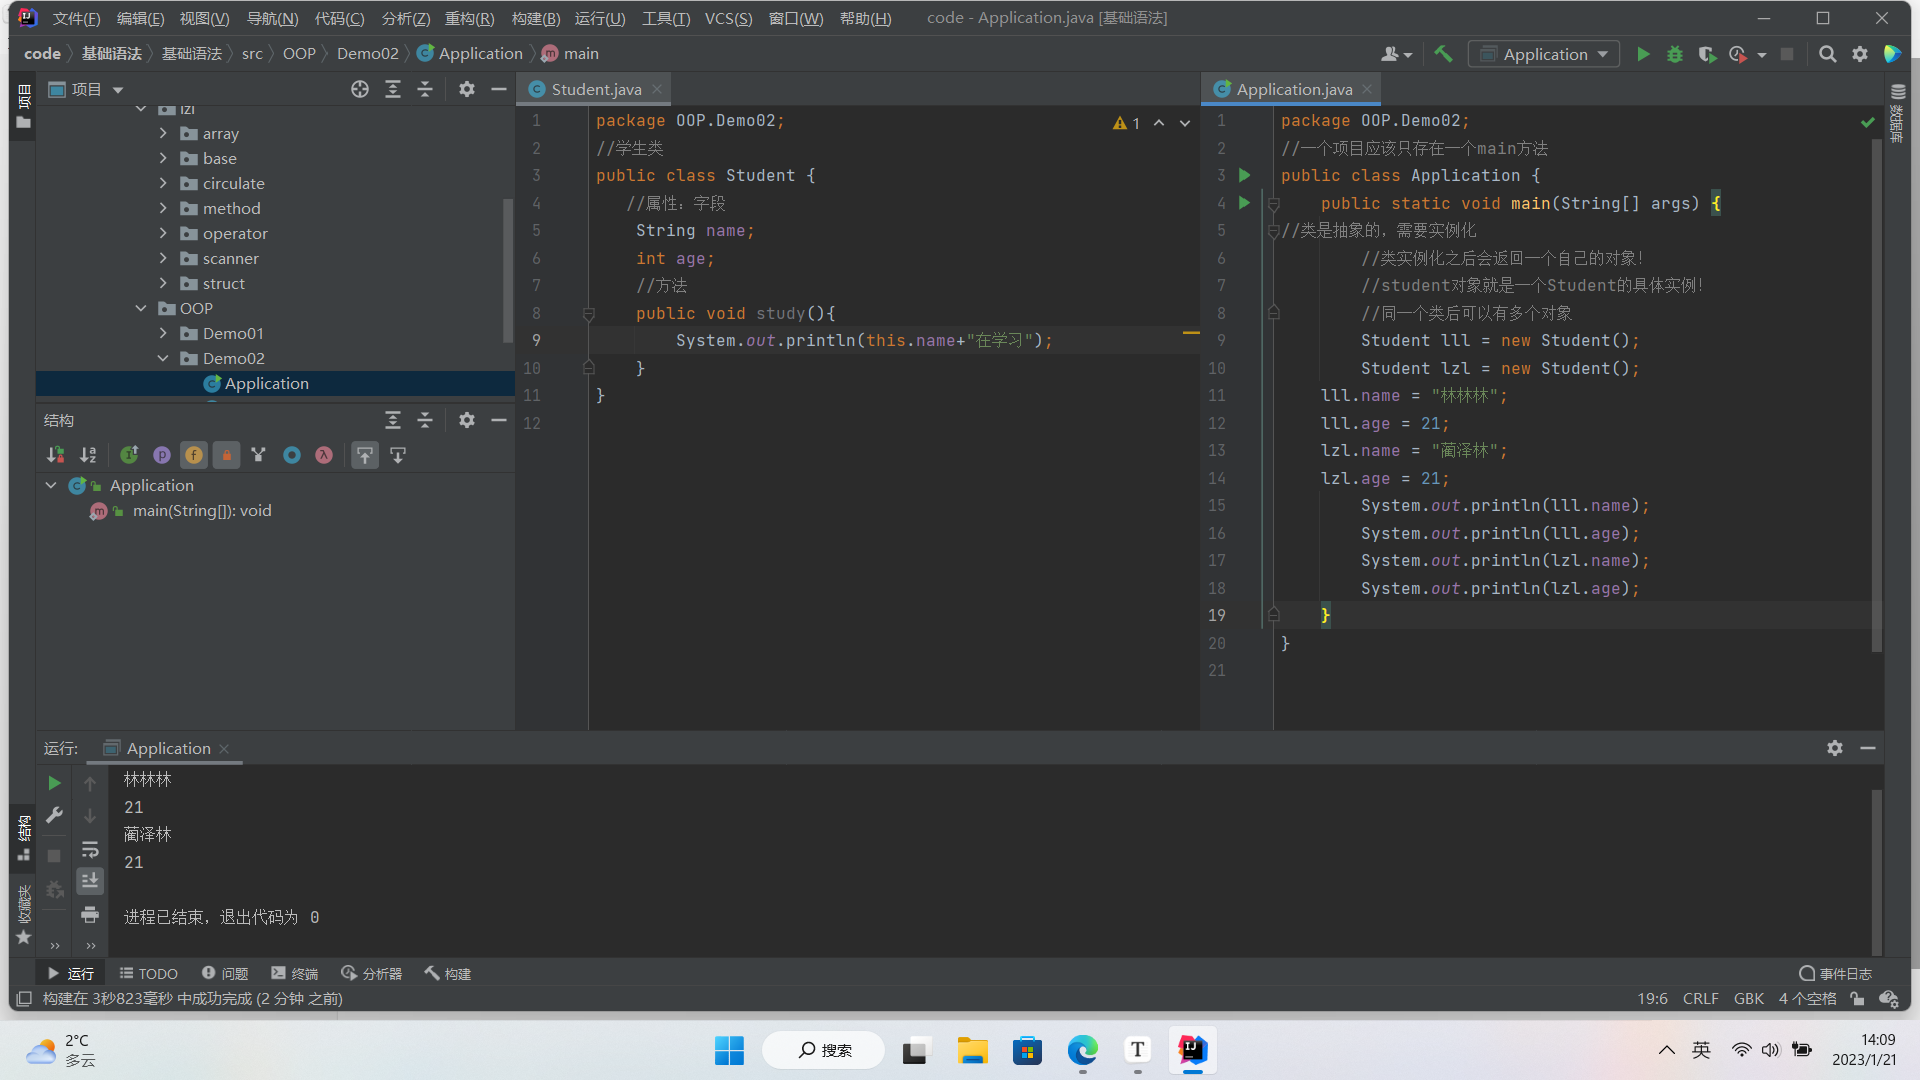Click the Select Opened File target icon
Viewport: 1920px width, 1080px height.
[360, 89]
